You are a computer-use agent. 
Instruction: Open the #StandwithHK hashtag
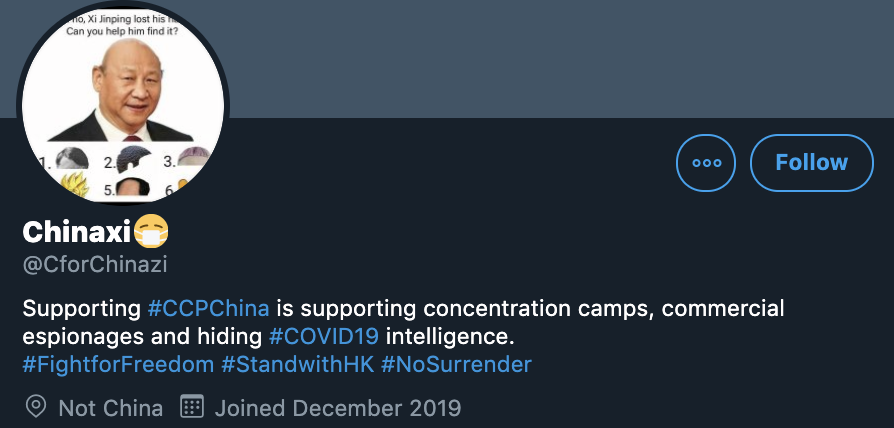[x=298, y=364]
